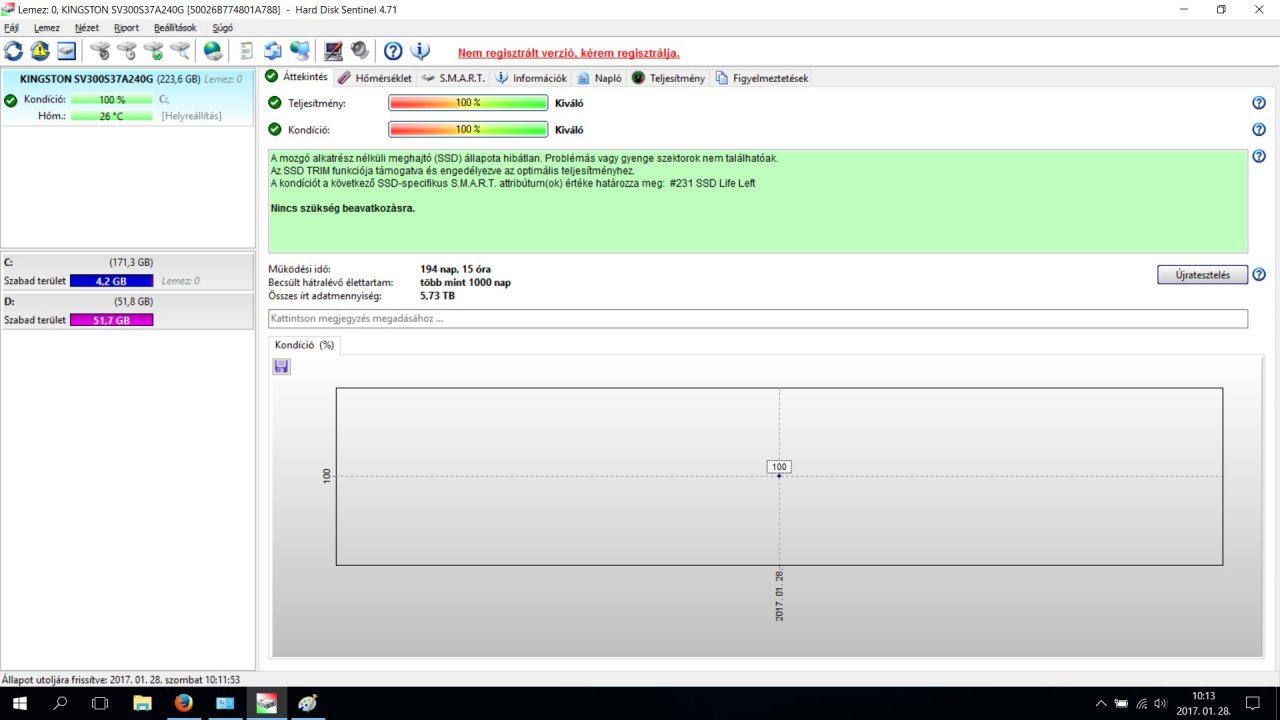Screen dimensions: 1280x720
Task: Select the Áttekintés tab
Action: coord(297,76)
